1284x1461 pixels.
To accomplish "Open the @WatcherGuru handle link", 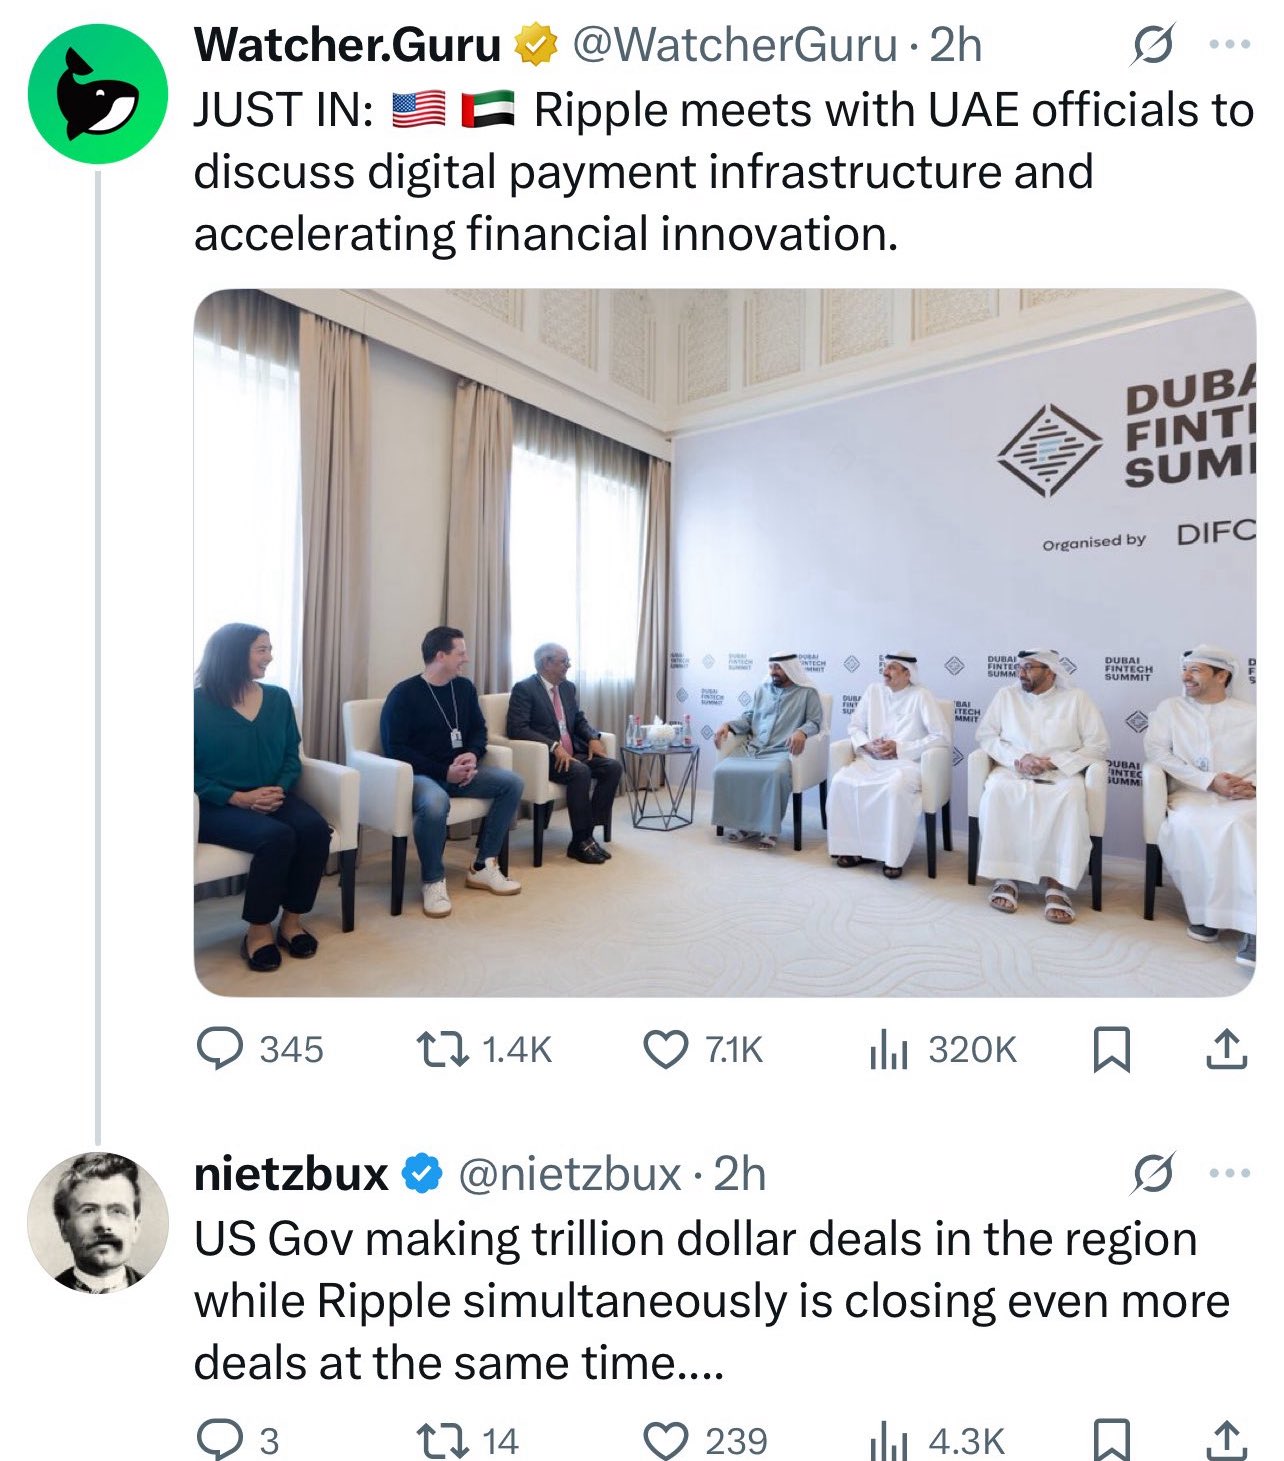I will [733, 46].
